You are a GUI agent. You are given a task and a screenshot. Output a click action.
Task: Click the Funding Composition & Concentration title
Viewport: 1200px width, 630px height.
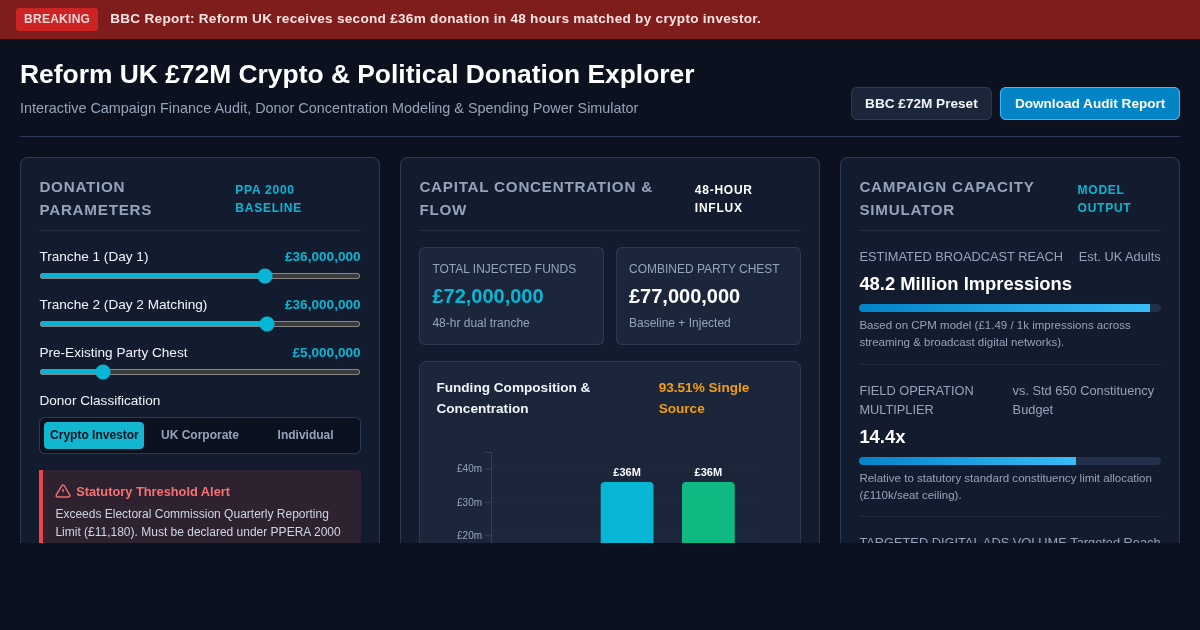(513, 398)
